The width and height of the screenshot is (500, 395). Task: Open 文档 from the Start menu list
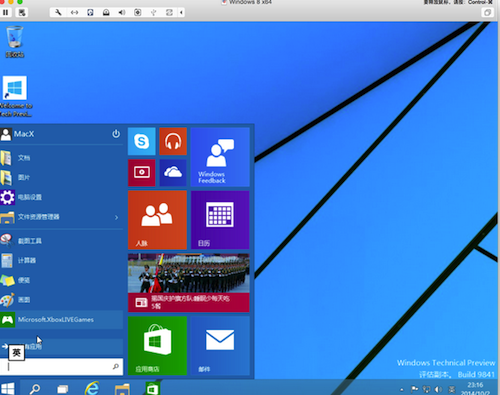pos(61,158)
